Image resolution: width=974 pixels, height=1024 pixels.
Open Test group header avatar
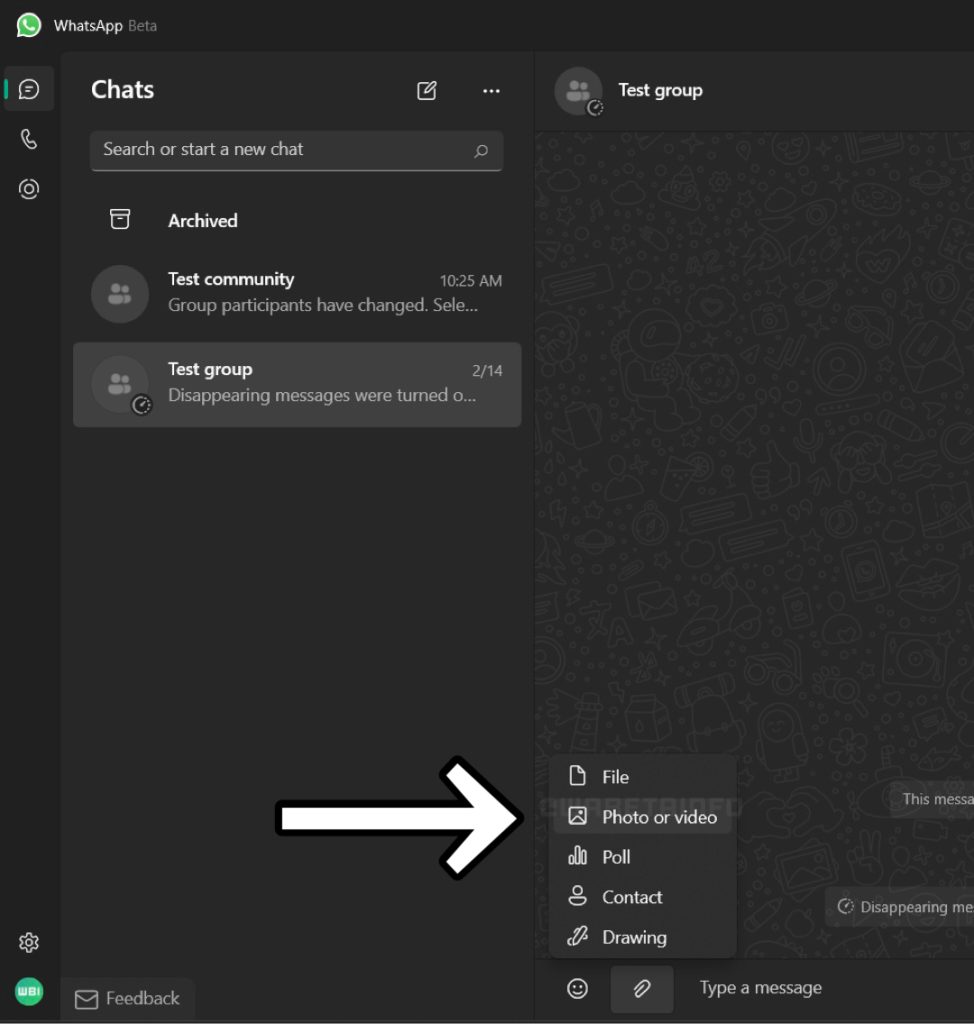click(x=579, y=91)
